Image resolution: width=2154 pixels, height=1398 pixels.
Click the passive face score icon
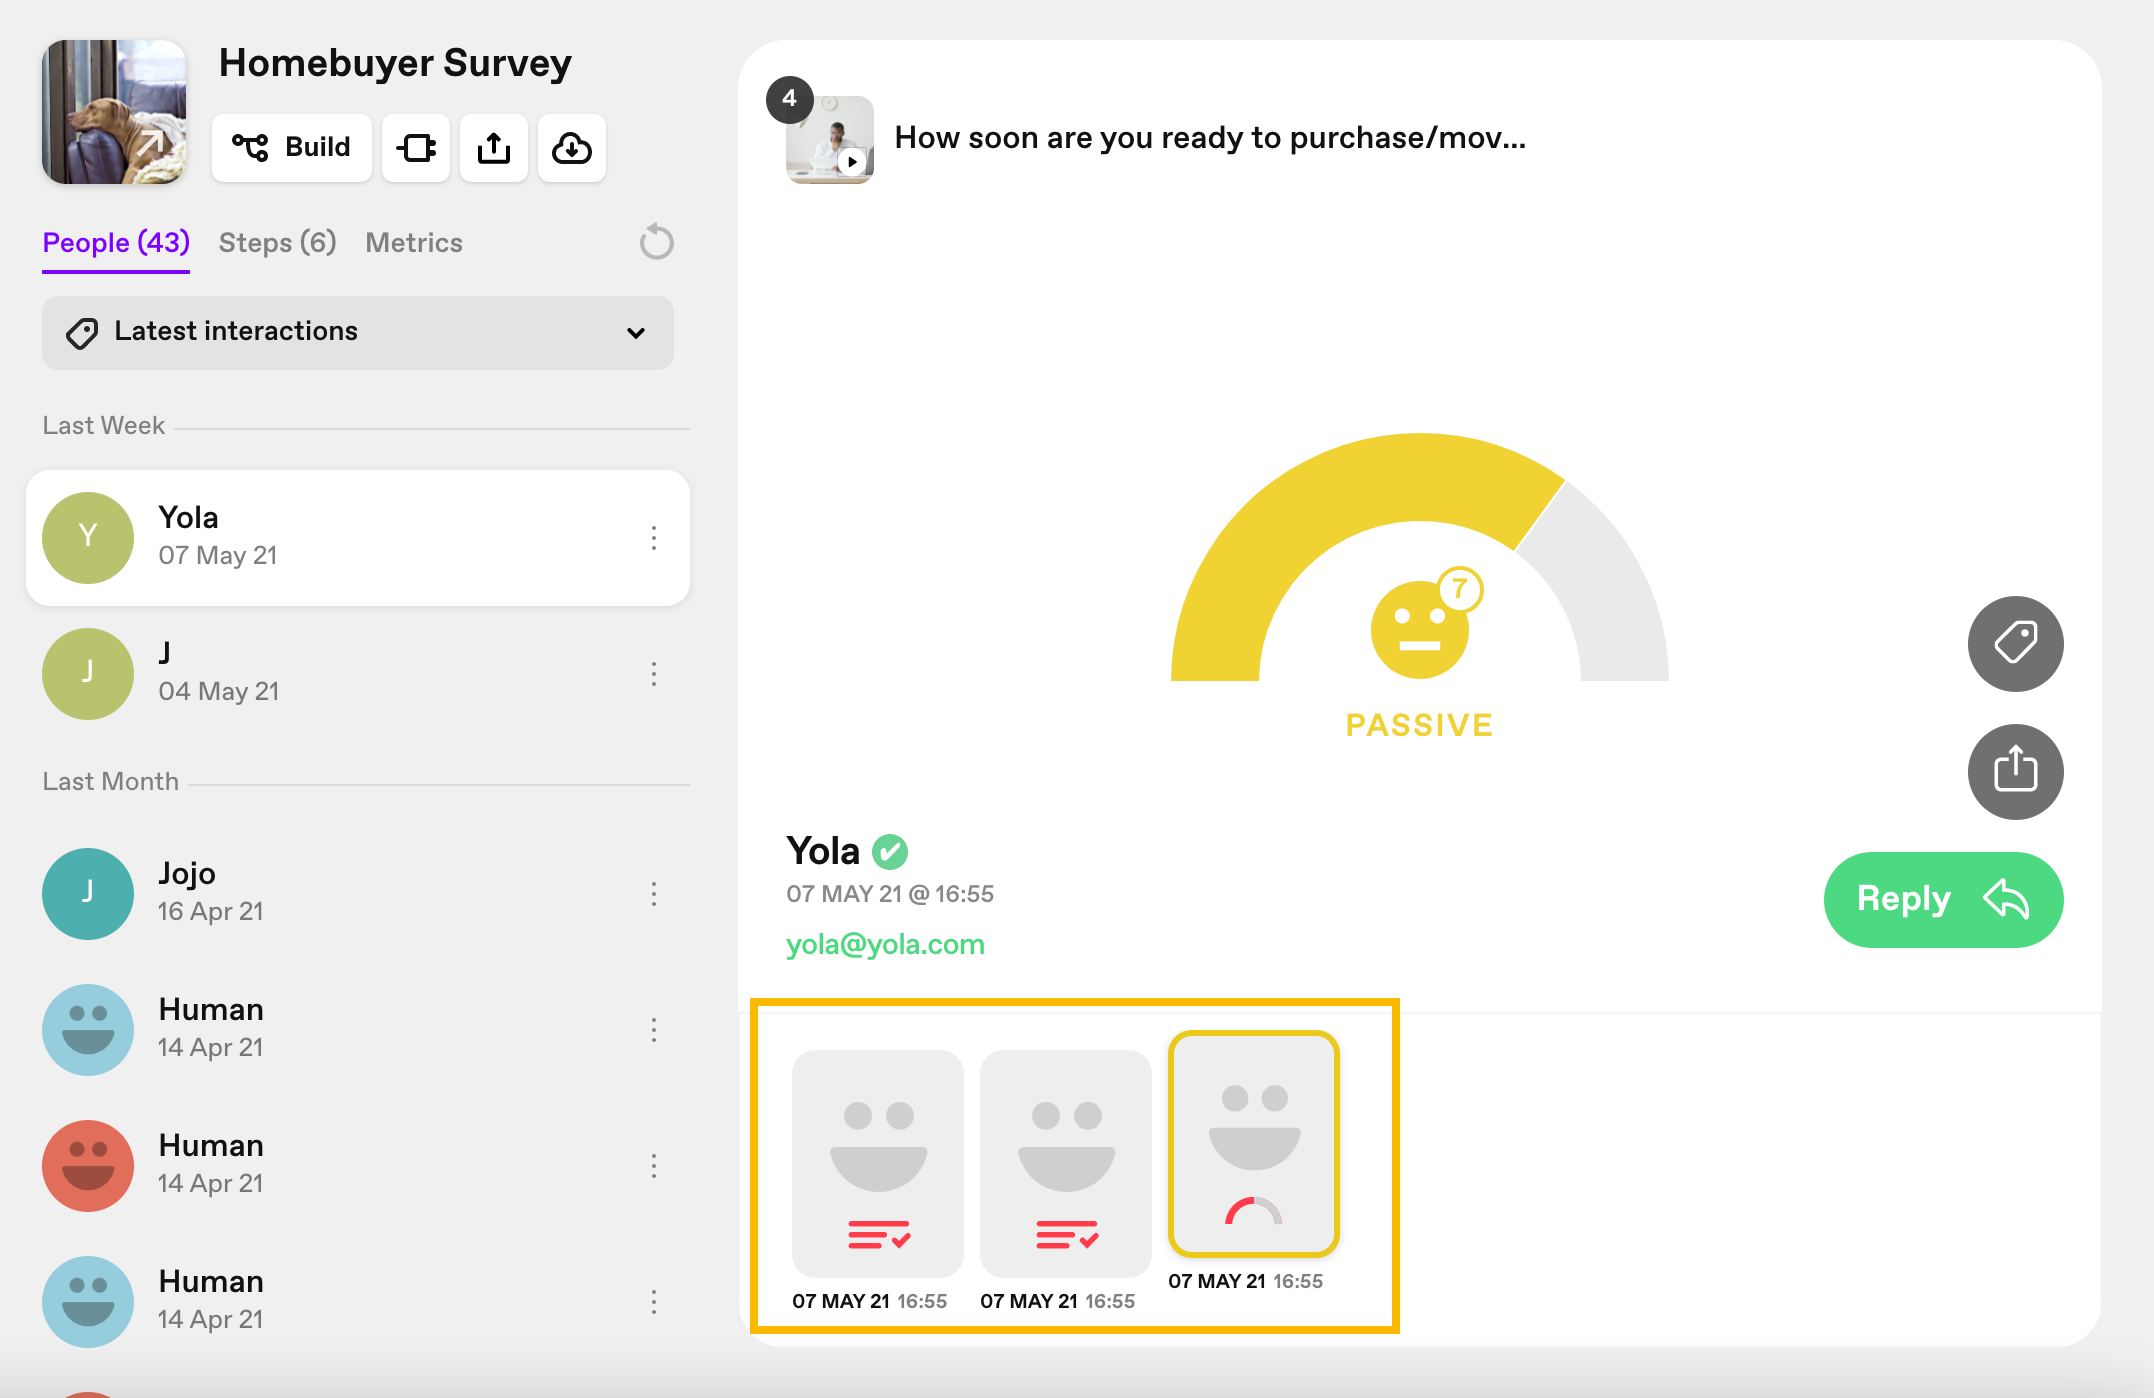click(1419, 630)
